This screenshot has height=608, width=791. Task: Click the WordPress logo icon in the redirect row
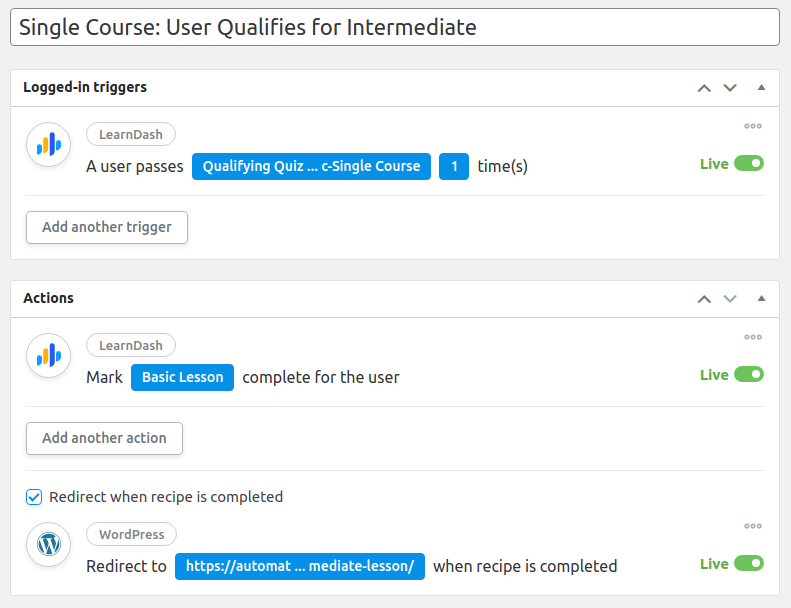pos(48,544)
